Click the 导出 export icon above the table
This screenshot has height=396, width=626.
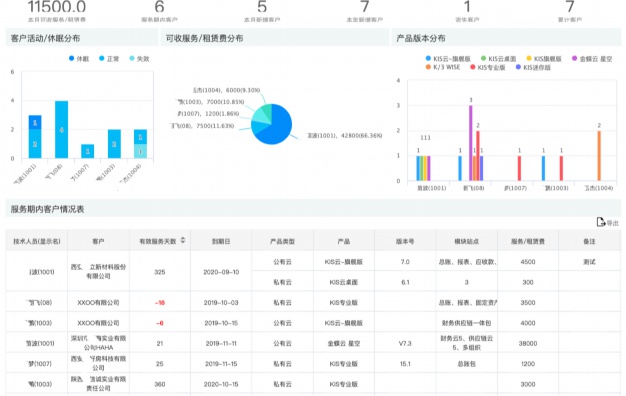pyautogui.click(x=600, y=222)
